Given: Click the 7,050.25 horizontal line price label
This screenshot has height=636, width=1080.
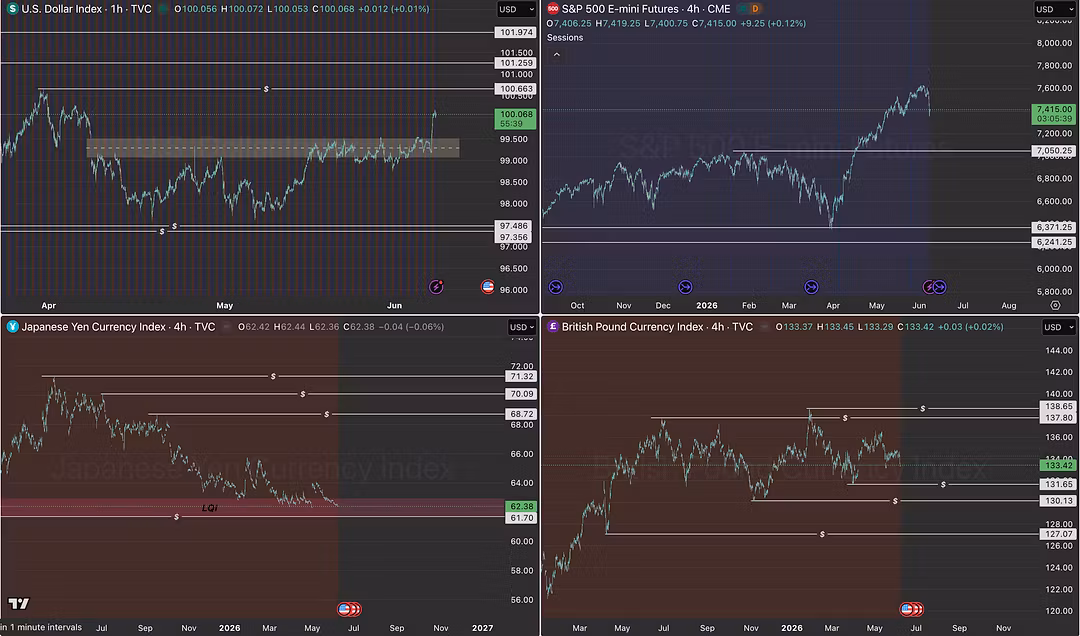Looking at the screenshot, I should coord(1053,150).
